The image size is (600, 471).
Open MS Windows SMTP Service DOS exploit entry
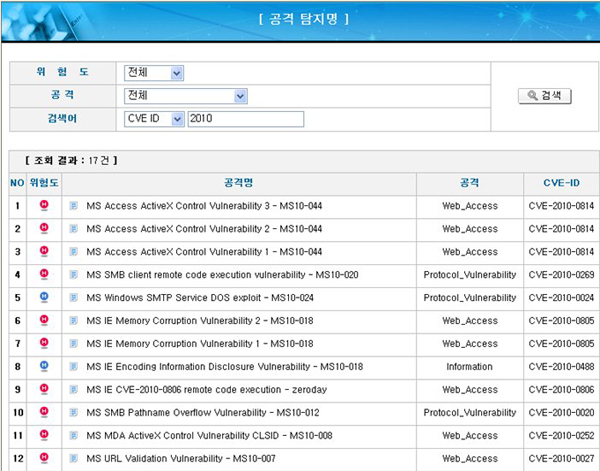click(x=200, y=298)
